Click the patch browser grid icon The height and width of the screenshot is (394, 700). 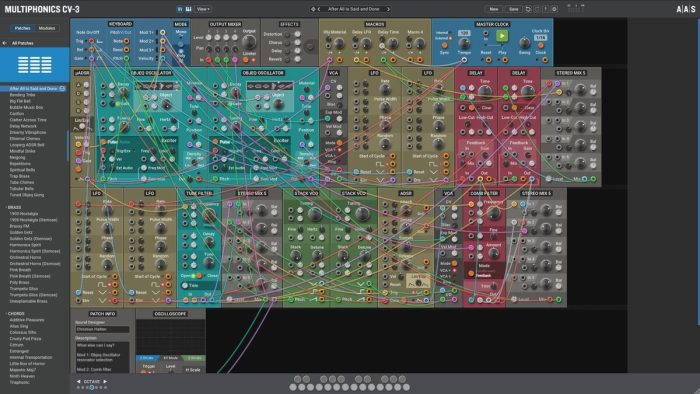point(34,65)
